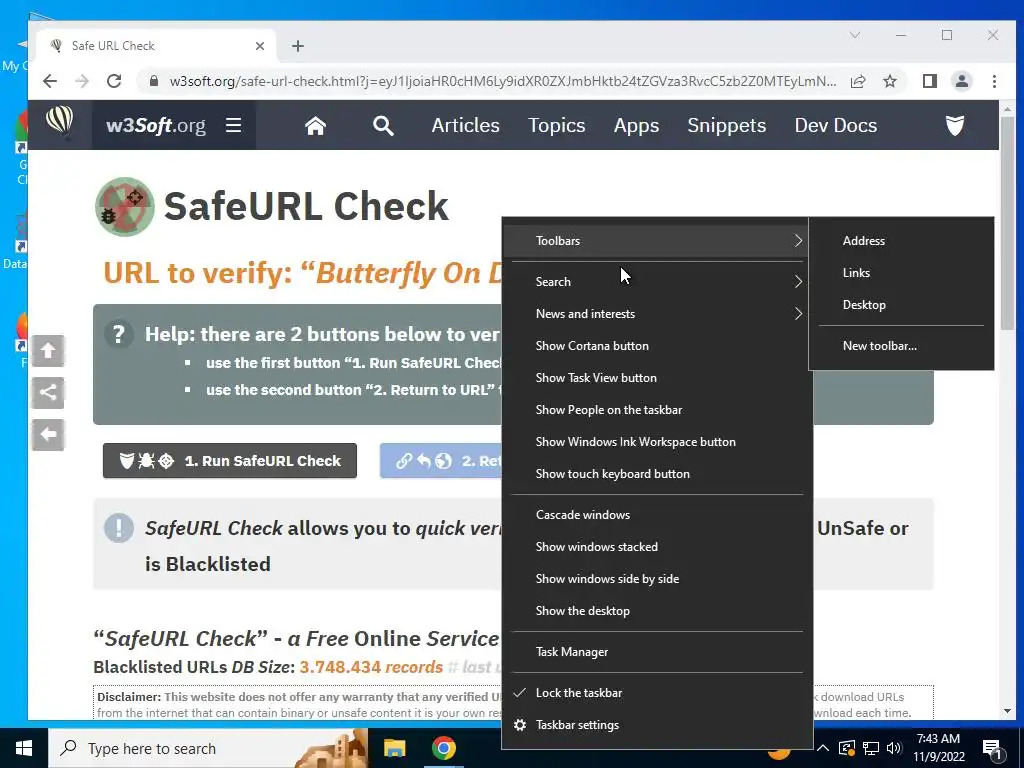Toggle Show People on the taskbar

[657, 410]
